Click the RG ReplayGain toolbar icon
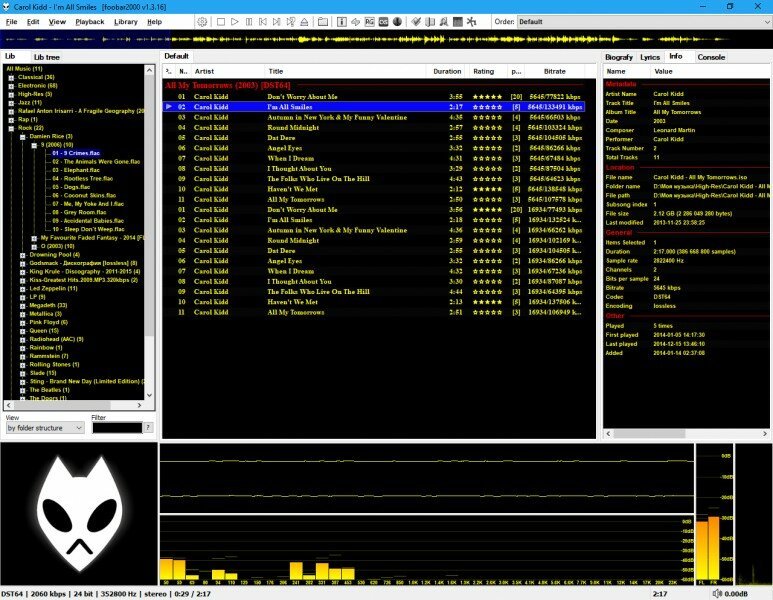This screenshot has height=600, width=773. (369, 21)
